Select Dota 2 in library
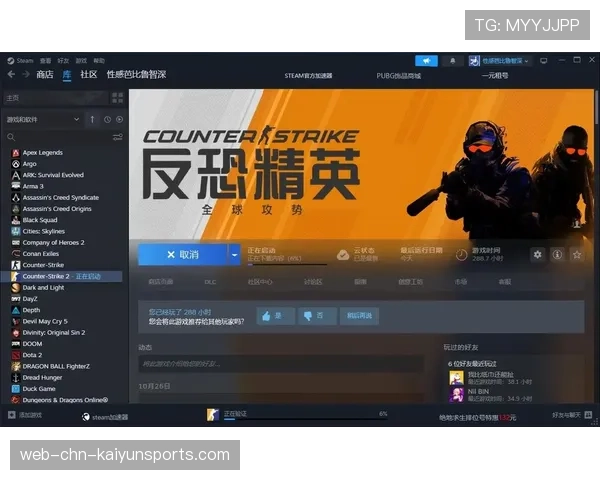This screenshot has height=480, width=600. [x=32, y=355]
